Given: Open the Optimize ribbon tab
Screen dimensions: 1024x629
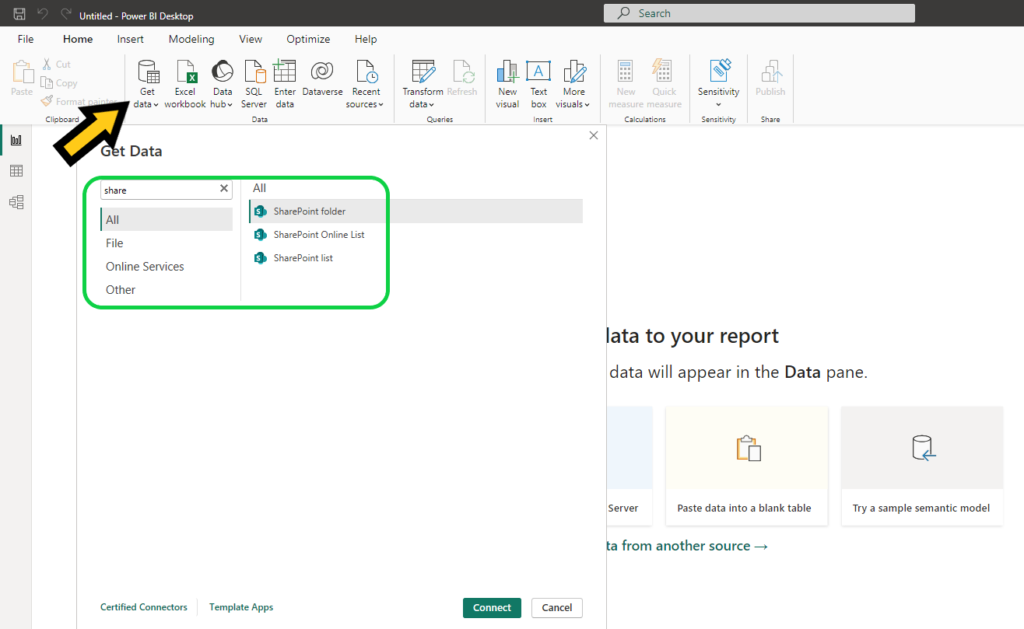Looking at the screenshot, I should tap(308, 39).
